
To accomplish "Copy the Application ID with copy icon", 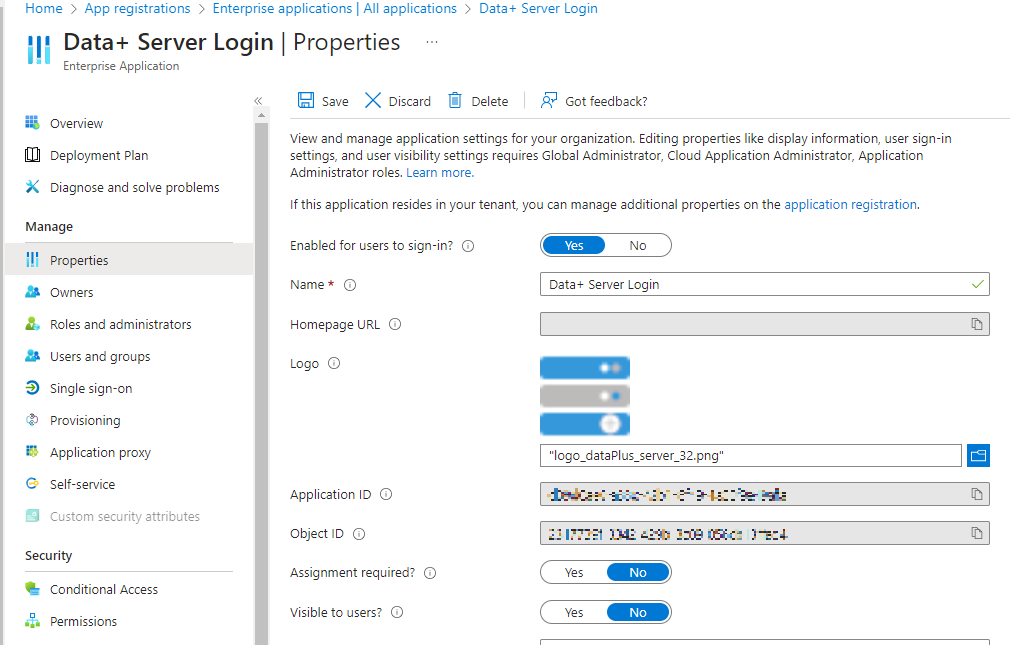I will click(977, 494).
